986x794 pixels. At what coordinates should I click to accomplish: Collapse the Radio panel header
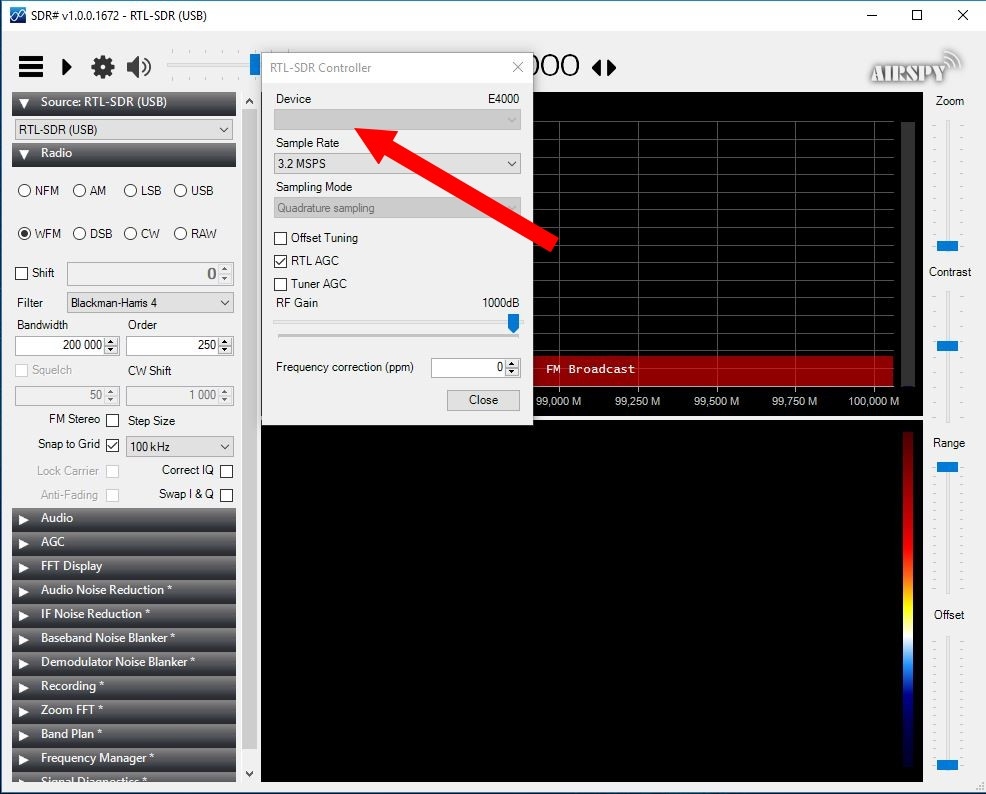point(124,153)
